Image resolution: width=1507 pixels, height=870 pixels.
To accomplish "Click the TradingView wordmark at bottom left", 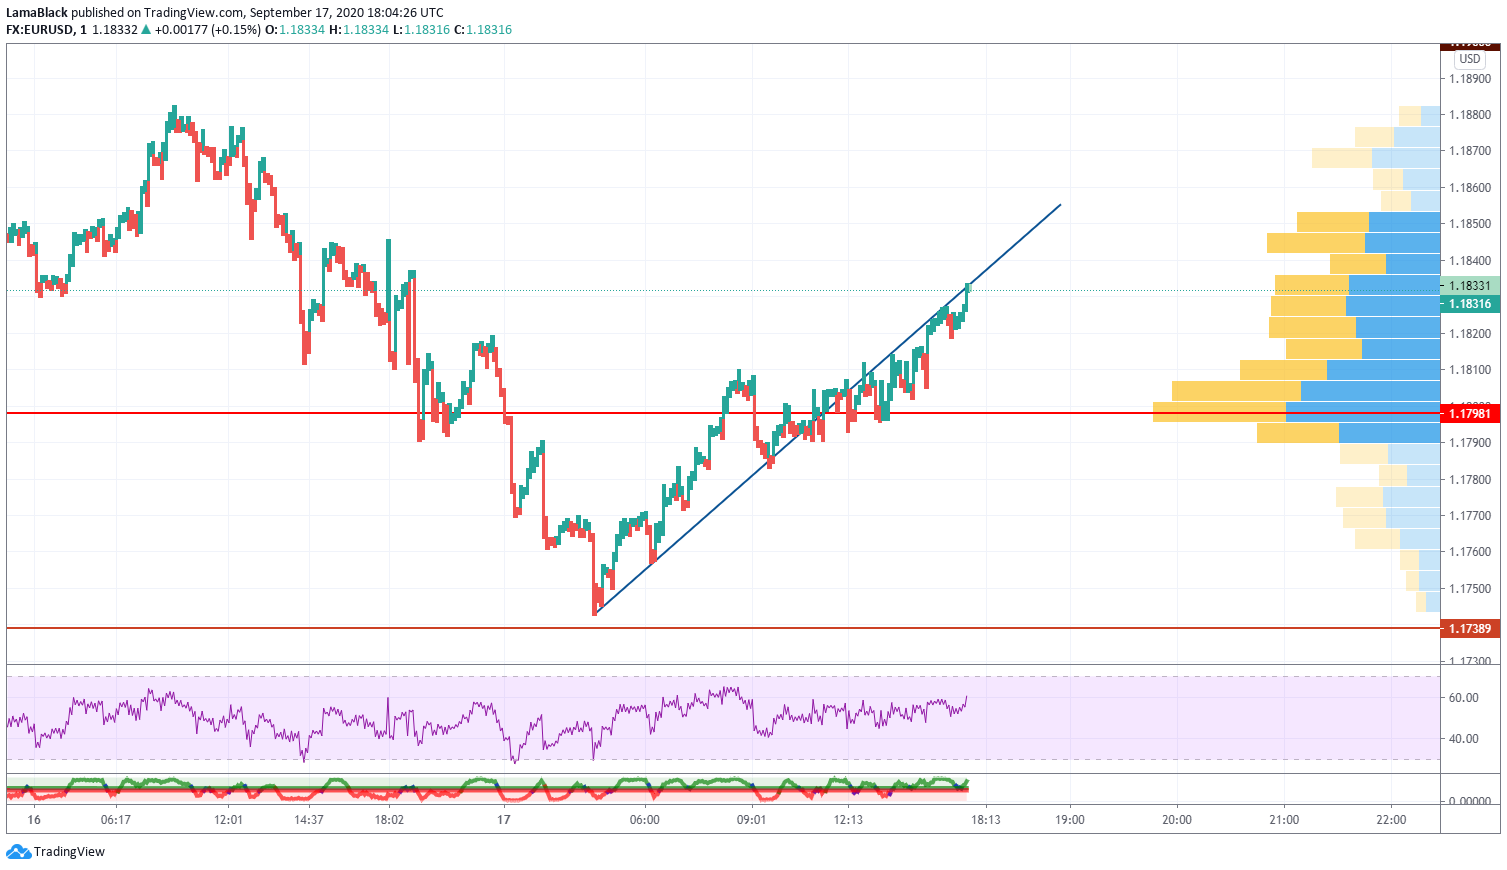I will coord(69,852).
